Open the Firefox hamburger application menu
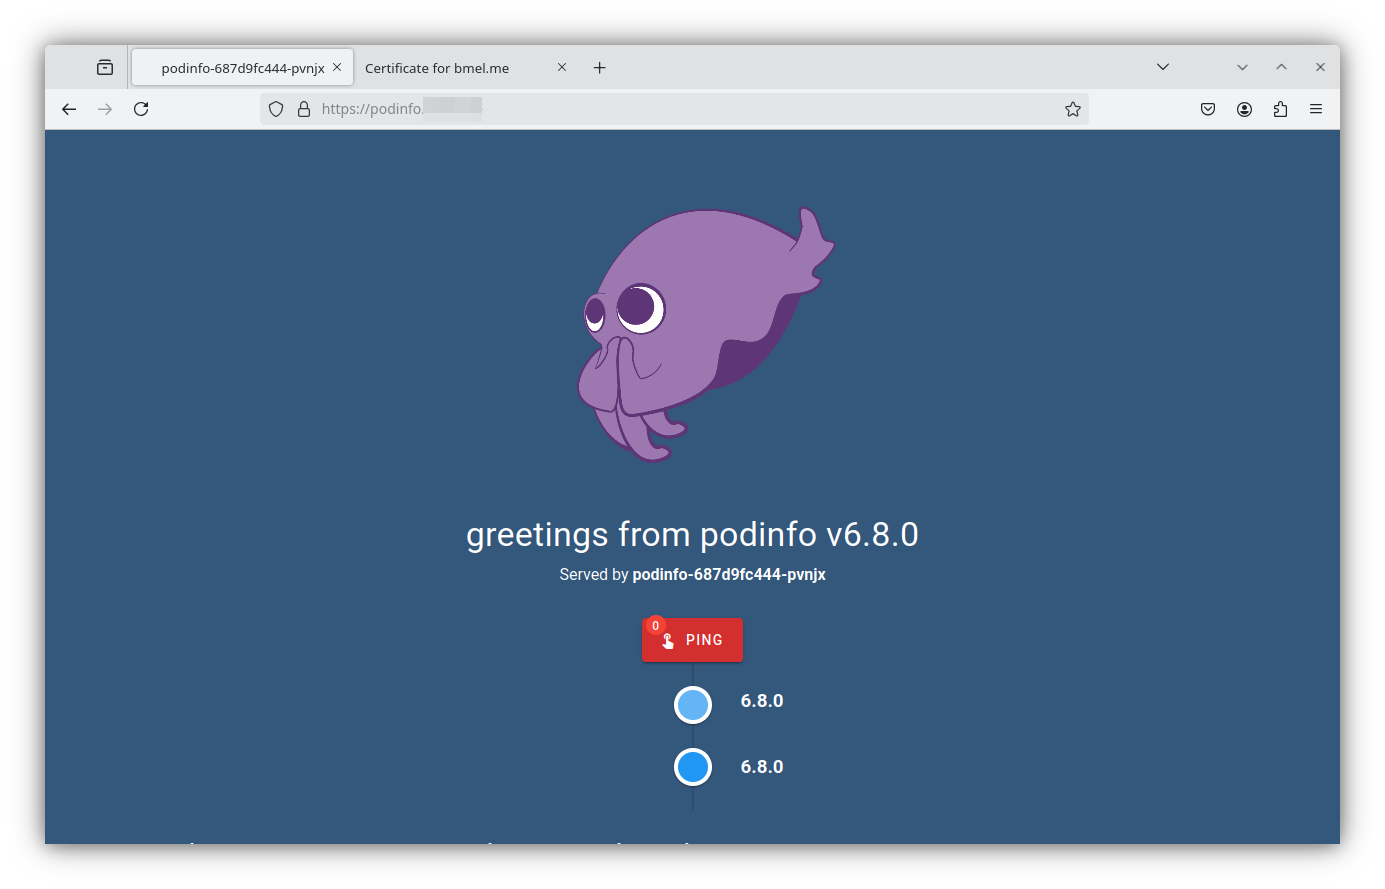1385x889 pixels. click(x=1316, y=109)
